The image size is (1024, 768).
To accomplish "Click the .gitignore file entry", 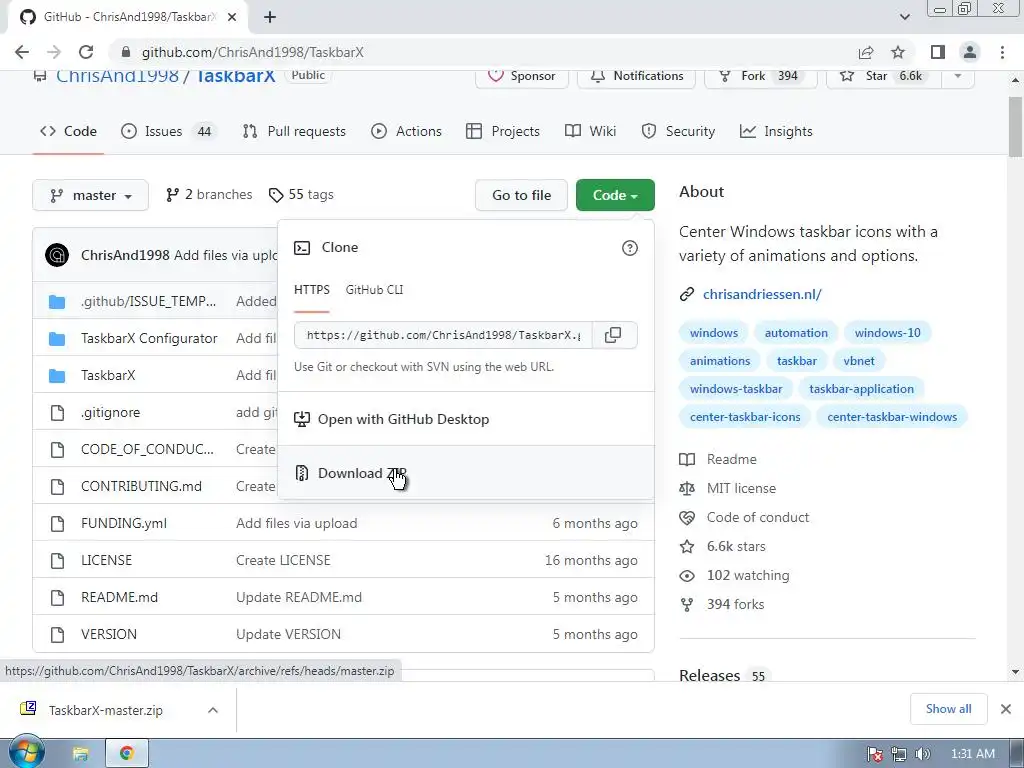I will tap(110, 412).
